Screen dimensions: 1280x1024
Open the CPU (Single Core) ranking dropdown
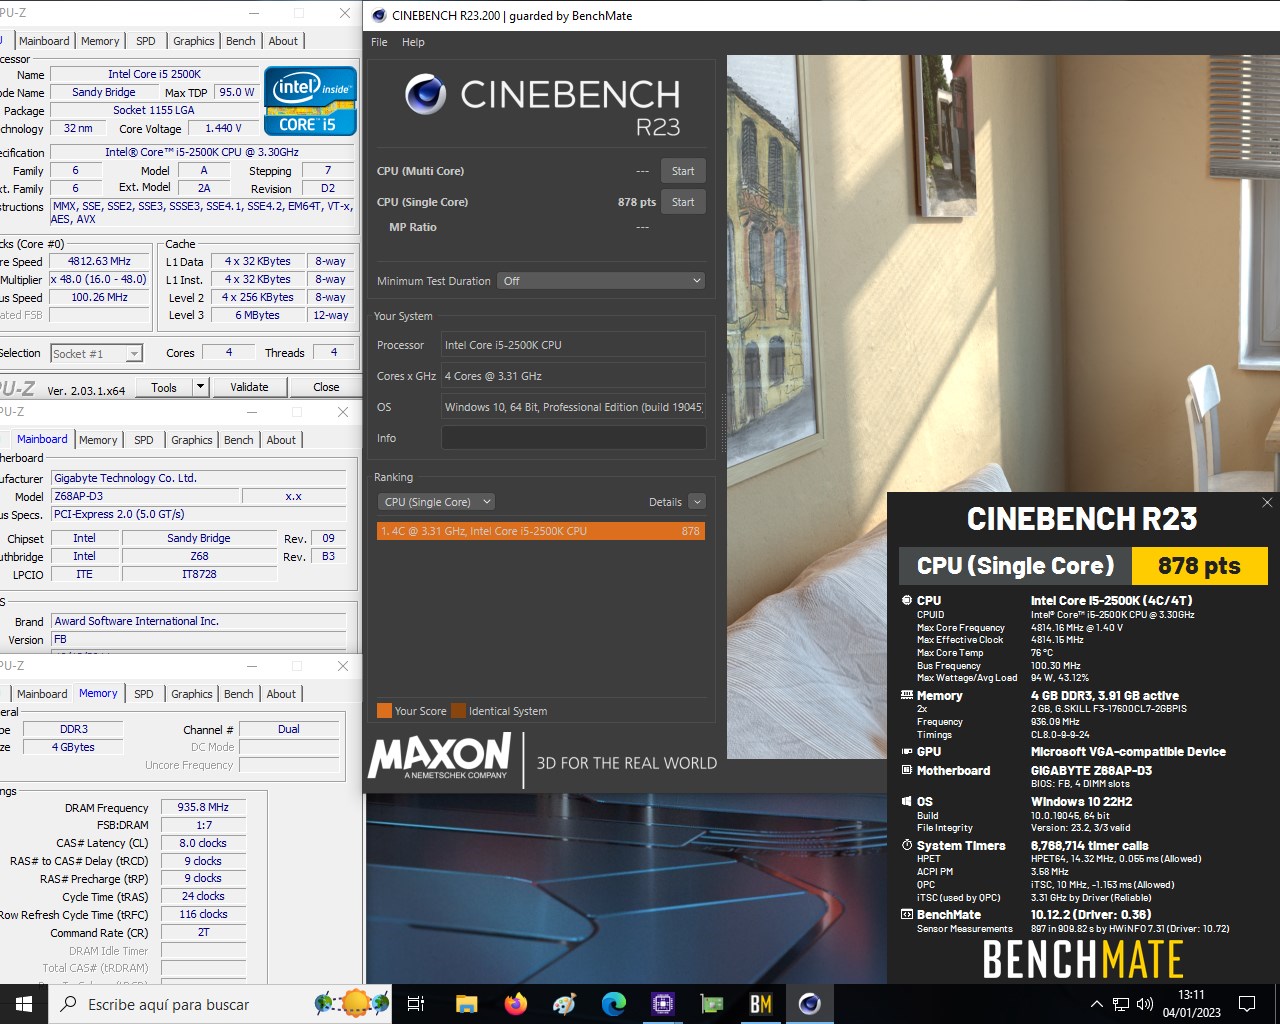coord(437,502)
